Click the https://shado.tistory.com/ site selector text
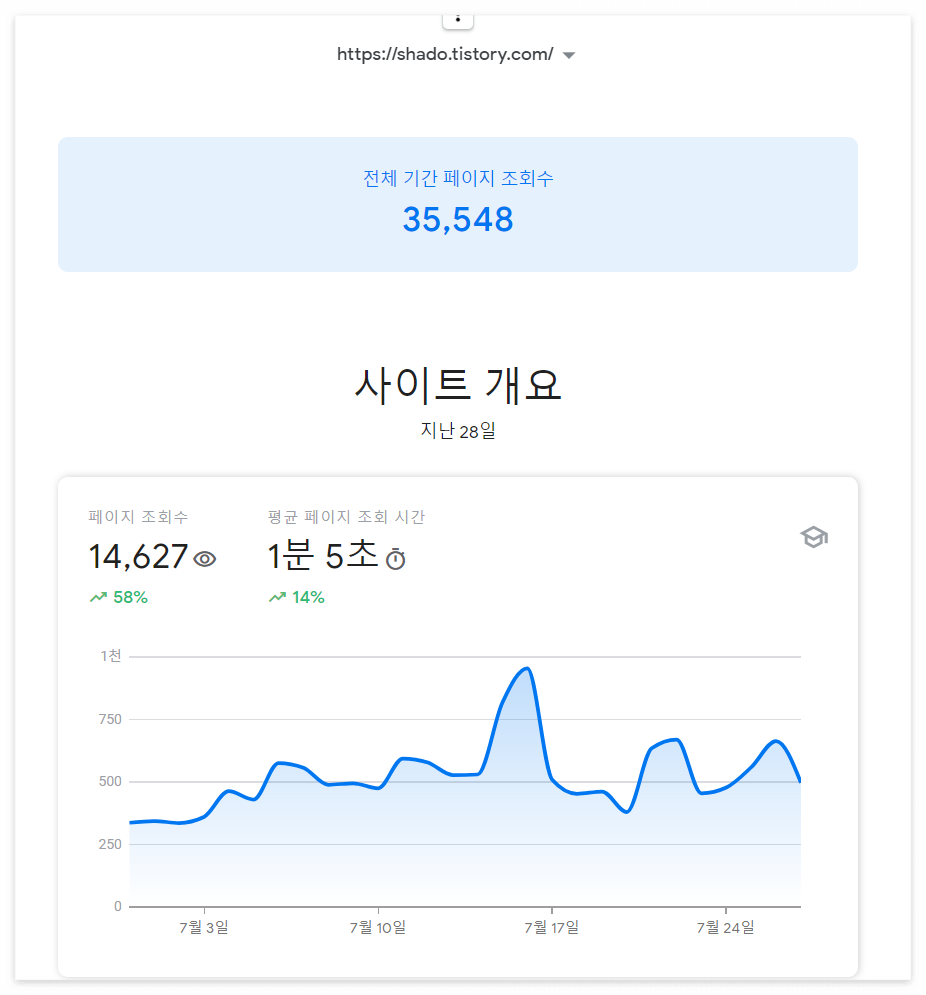Screen dimensions: 926x995 (x=445, y=55)
